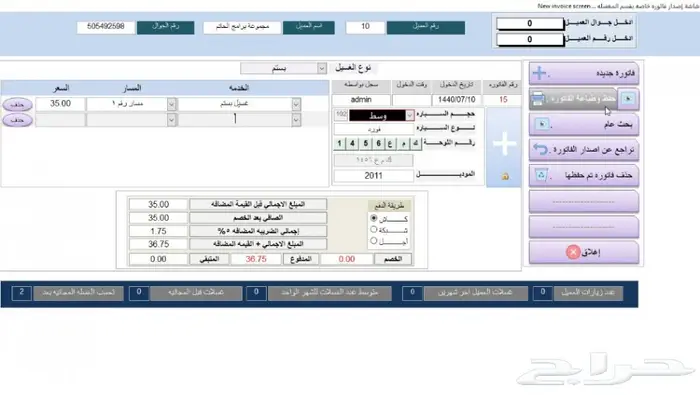Click the red X icon on the إغلاق button
Viewport: 700px width, 395px height.
(x=573, y=252)
